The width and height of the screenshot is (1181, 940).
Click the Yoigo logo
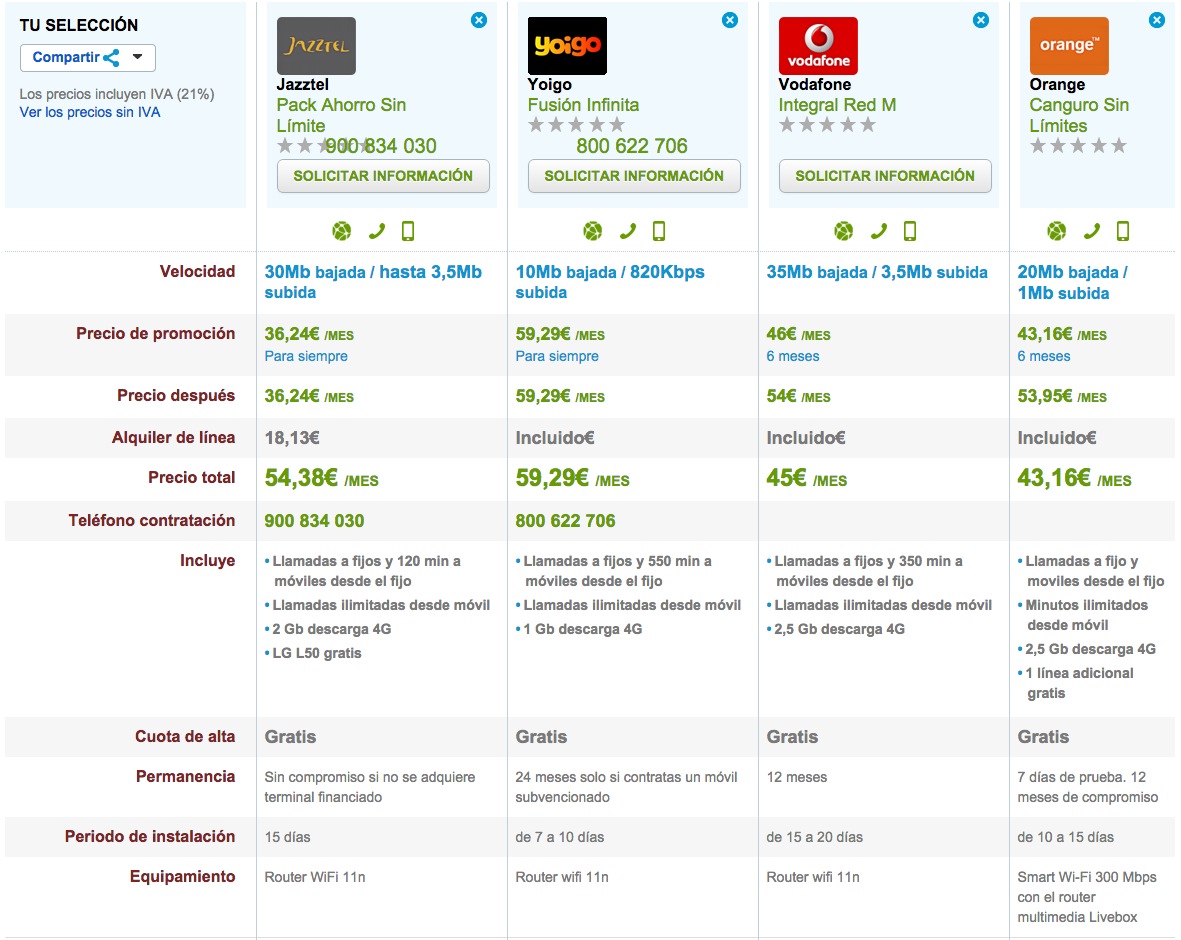(567, 46)
